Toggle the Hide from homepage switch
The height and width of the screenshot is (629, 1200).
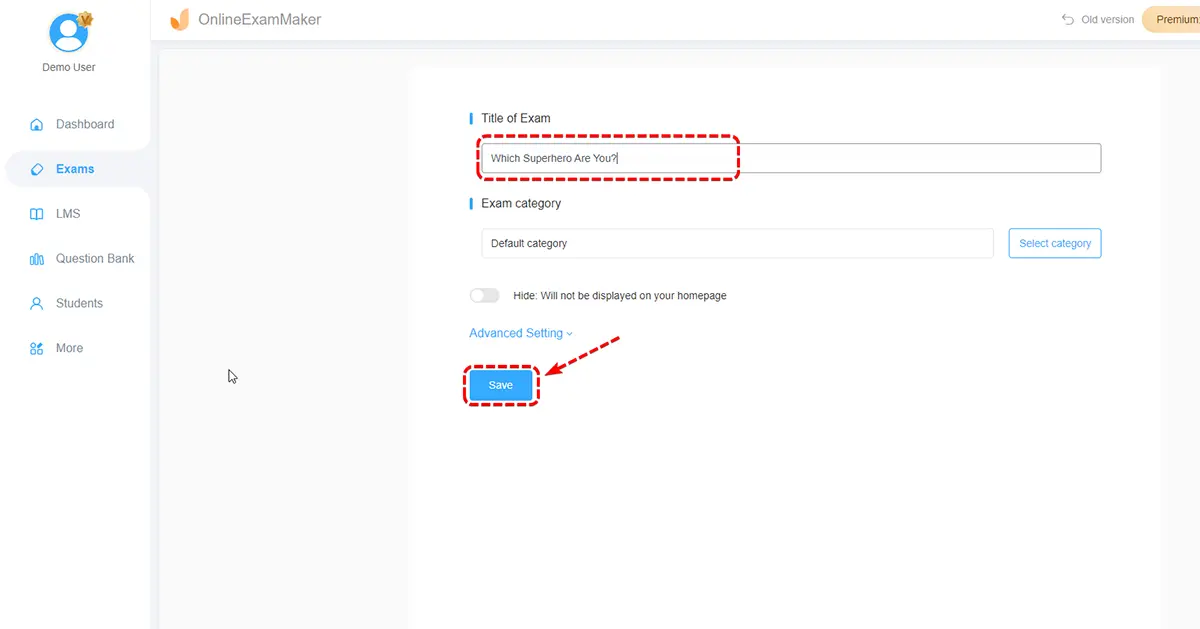tap(484, 296)
